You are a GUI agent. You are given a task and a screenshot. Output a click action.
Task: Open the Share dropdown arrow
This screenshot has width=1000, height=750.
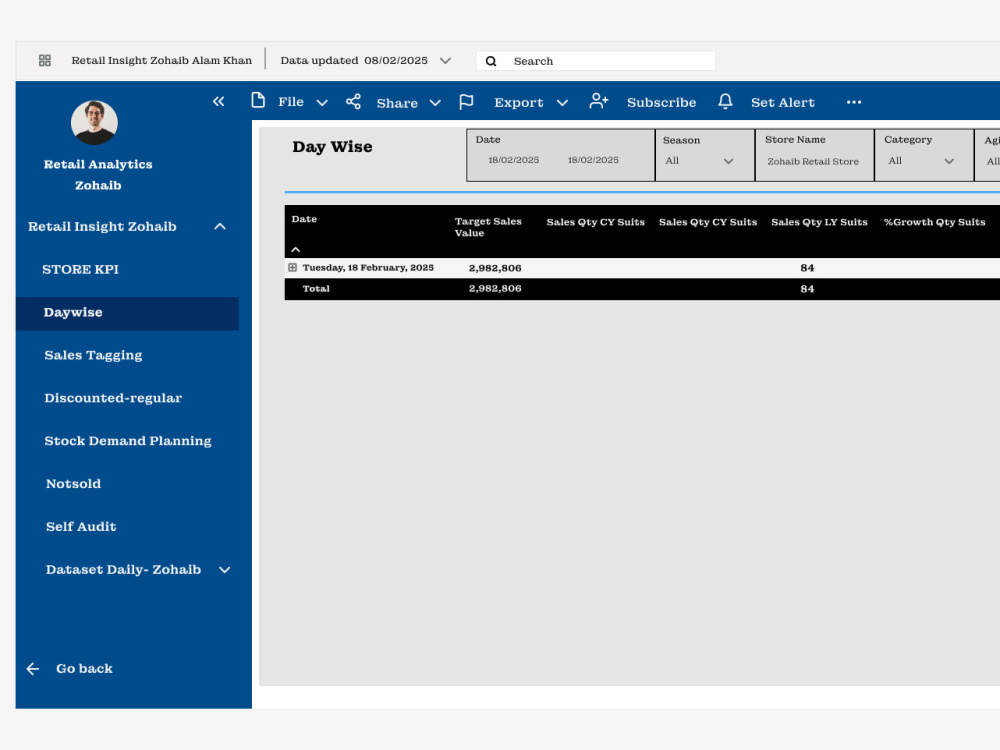435,103
